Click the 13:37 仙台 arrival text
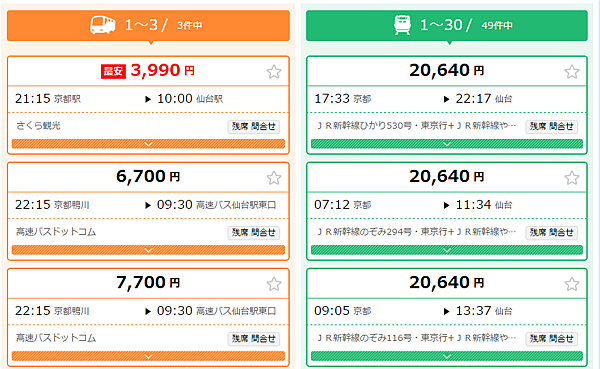The width and height of the screenshot is (600, 369). tap(484, 311)
